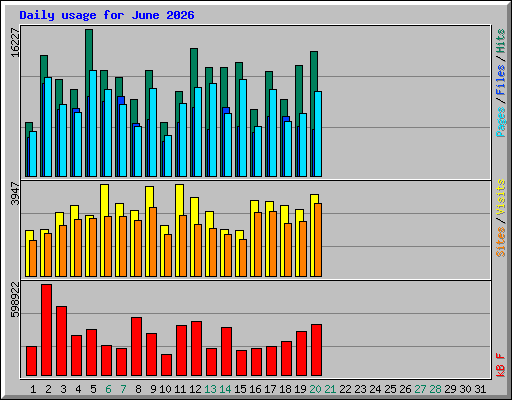This screenshot has height=400, width=512.
Task: Click green weekend day 27 label
Action: (420, 389)
